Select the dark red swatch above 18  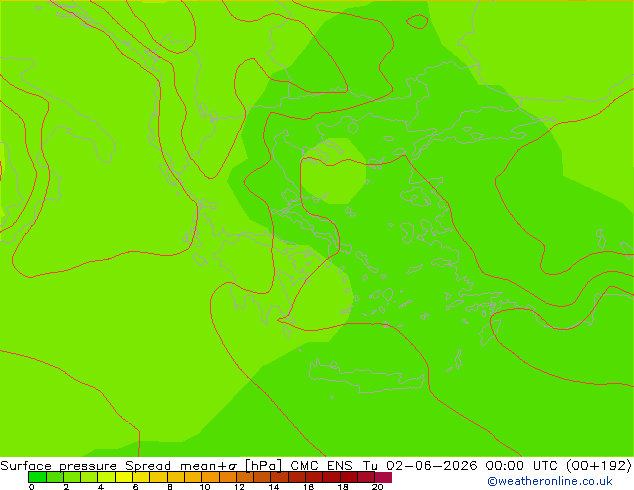tap(349, 477)
